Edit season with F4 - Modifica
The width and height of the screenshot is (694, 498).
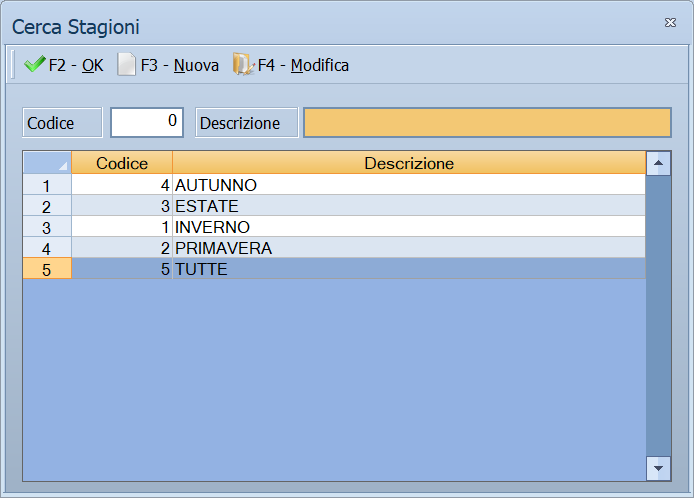[x=303, y=66]
